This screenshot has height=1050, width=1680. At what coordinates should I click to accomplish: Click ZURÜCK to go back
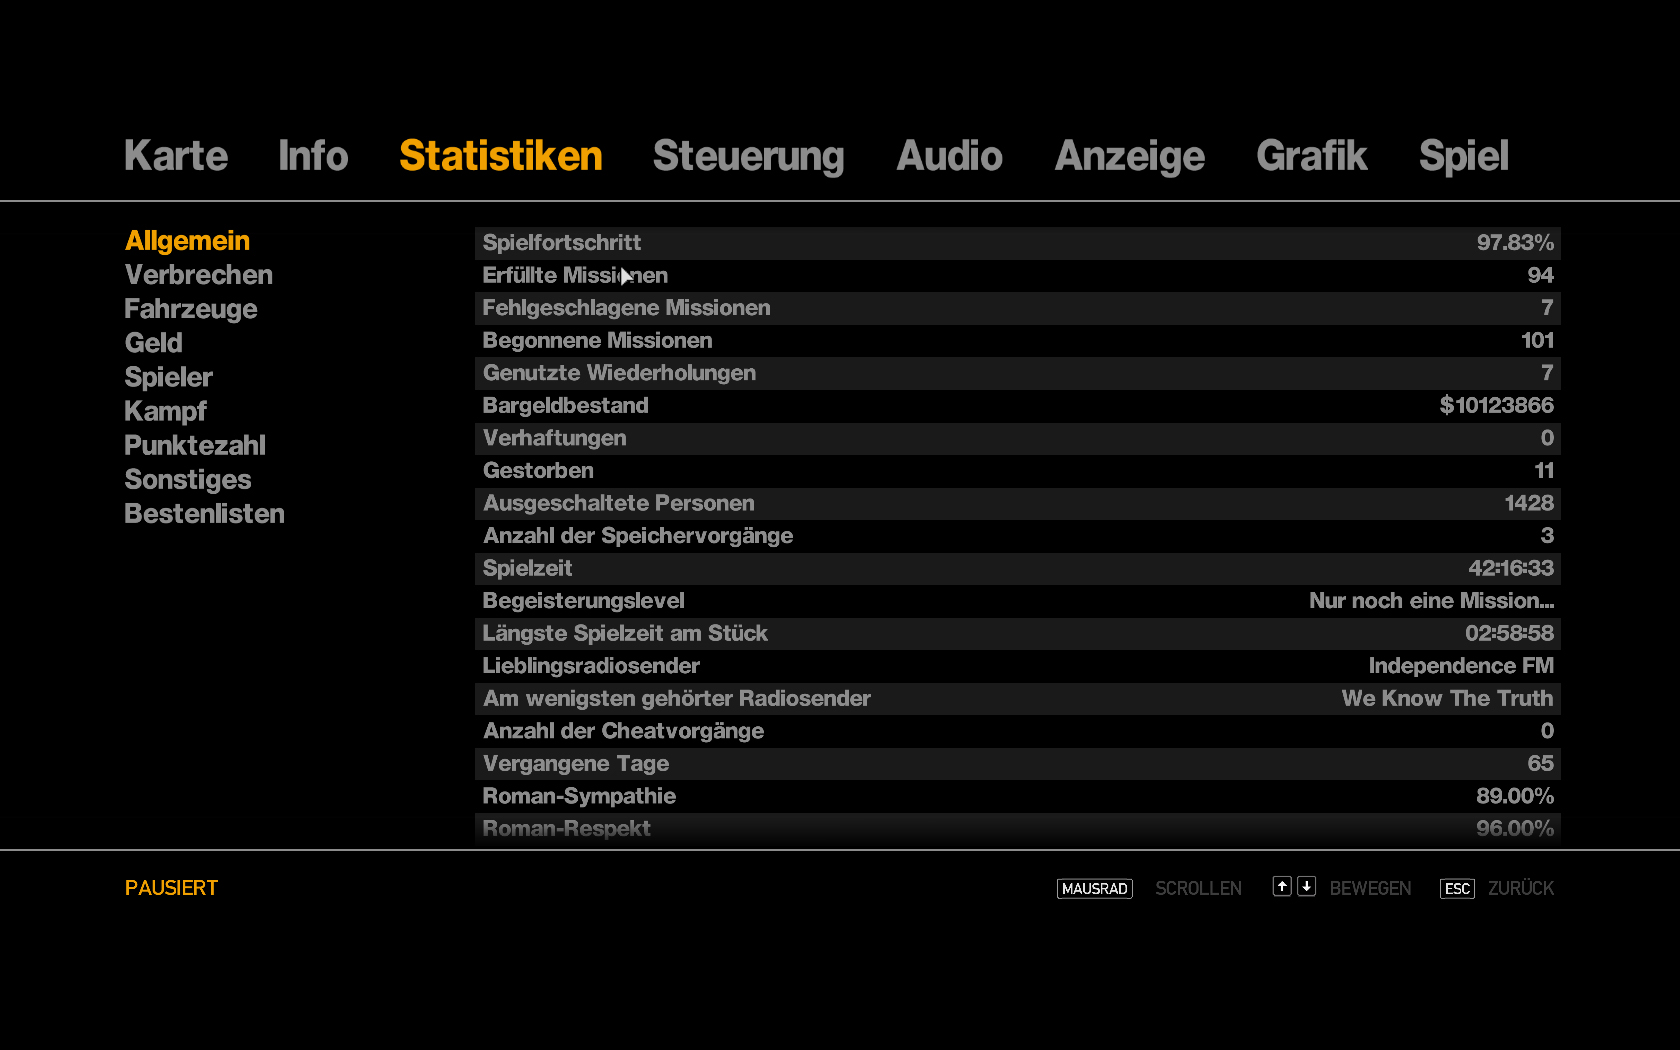(1521, 888)
